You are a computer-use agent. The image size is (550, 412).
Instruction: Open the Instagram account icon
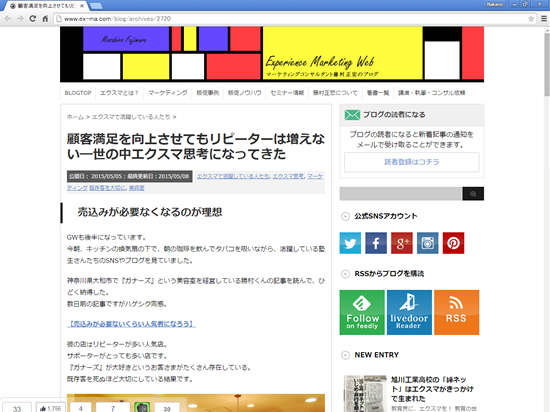427,243
